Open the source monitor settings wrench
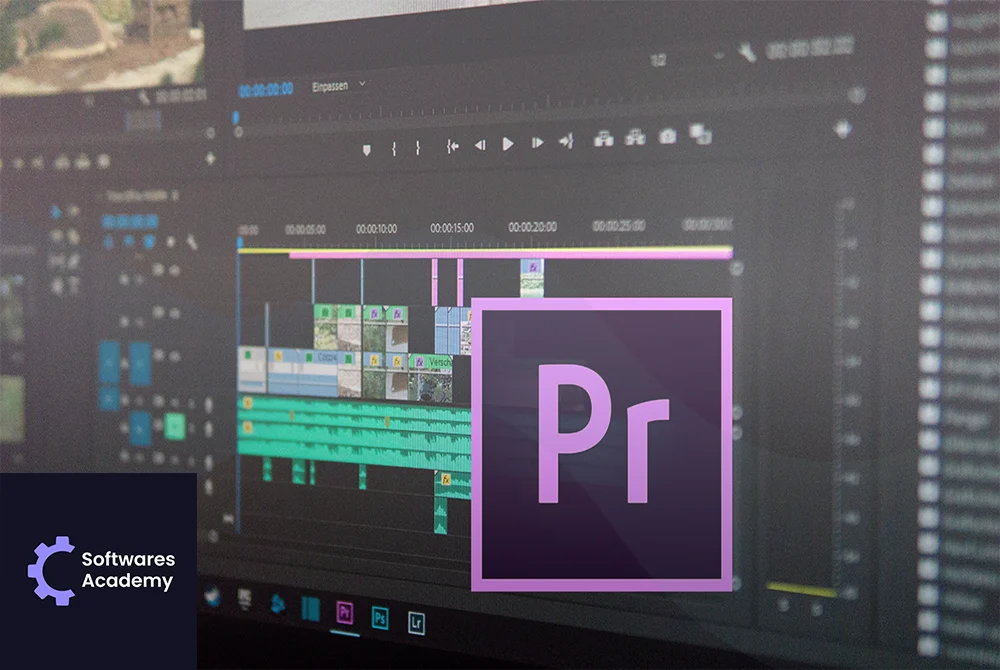1000x670 pixels. 144,98
